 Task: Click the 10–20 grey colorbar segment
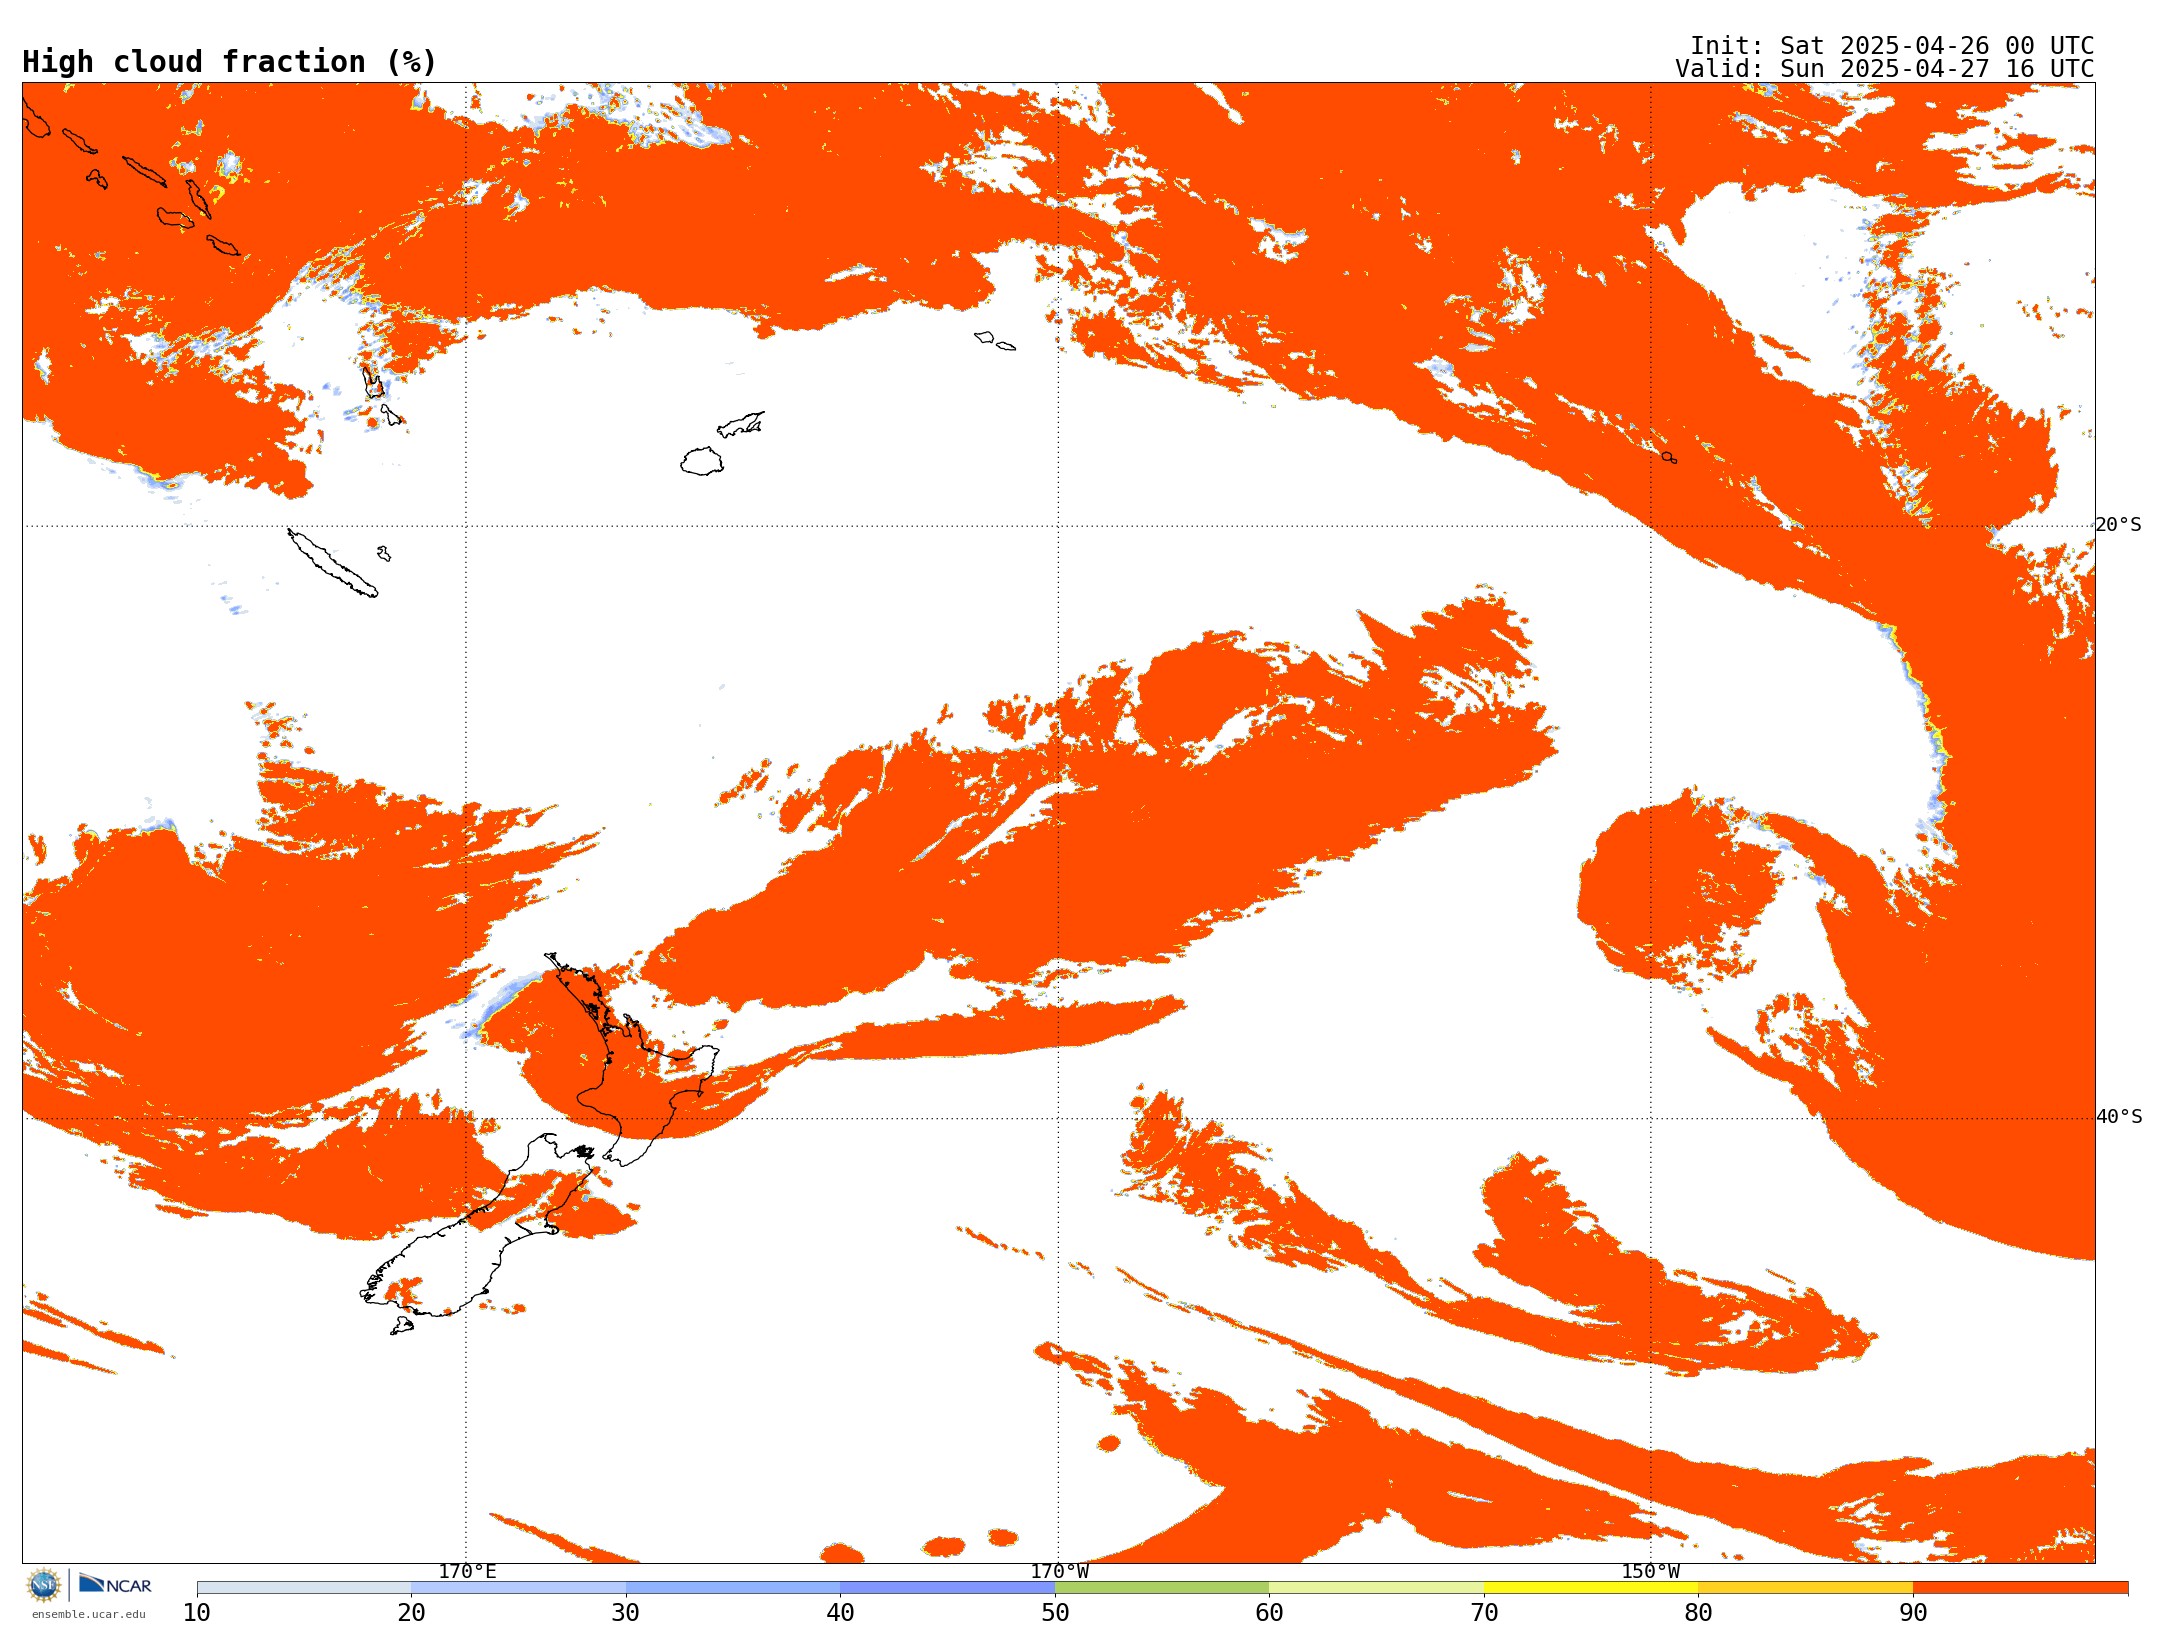304,1588
